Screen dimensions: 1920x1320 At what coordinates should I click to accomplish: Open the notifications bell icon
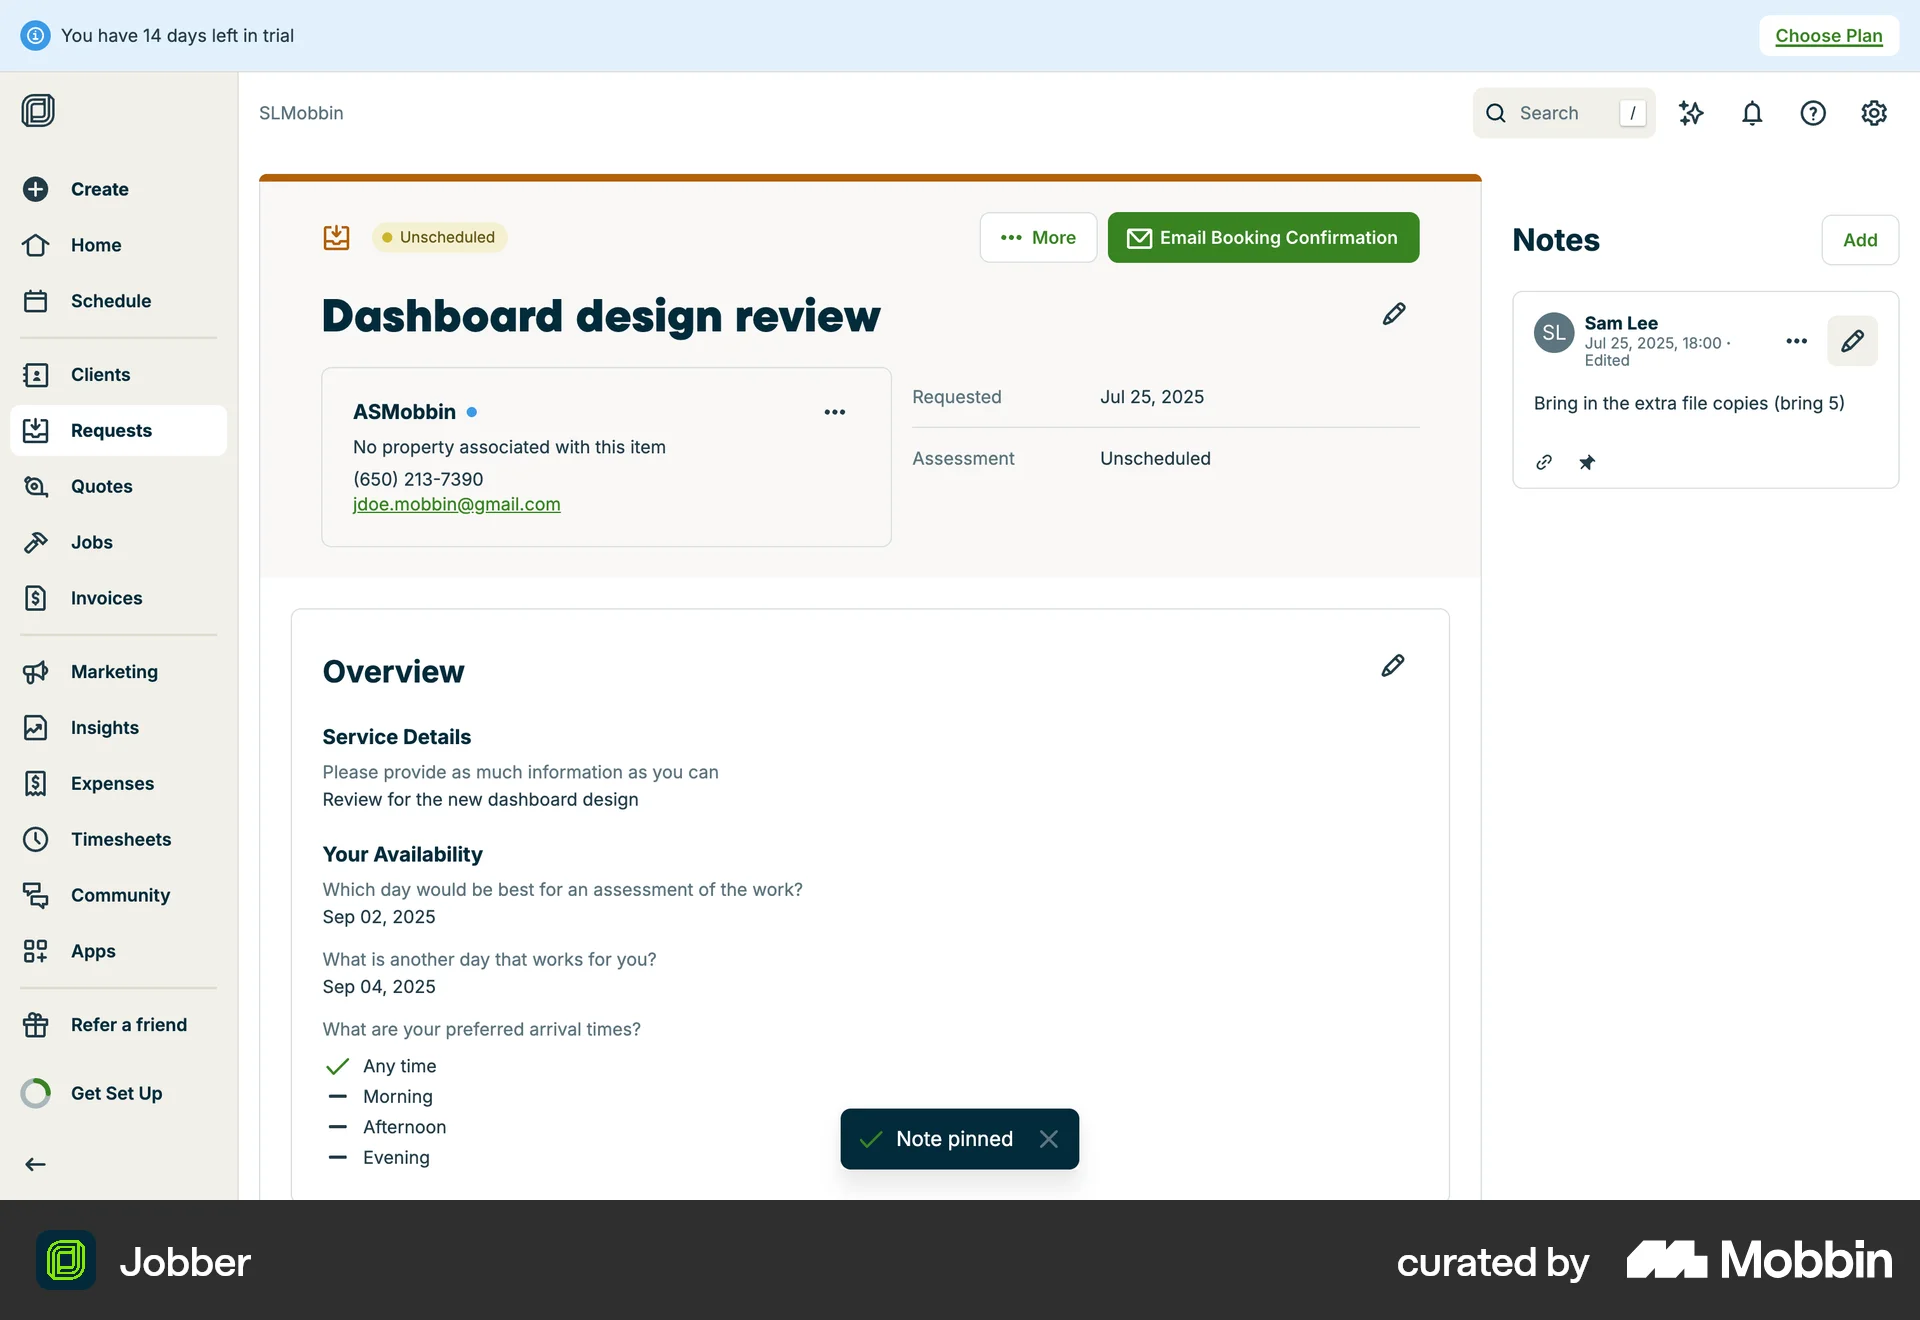pos(1752,113)
